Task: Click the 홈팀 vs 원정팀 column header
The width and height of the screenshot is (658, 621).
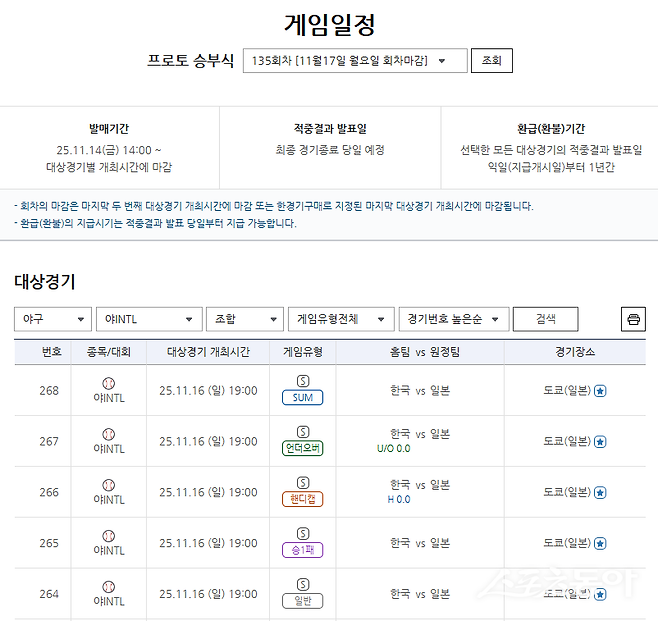Action: (425, 352)
